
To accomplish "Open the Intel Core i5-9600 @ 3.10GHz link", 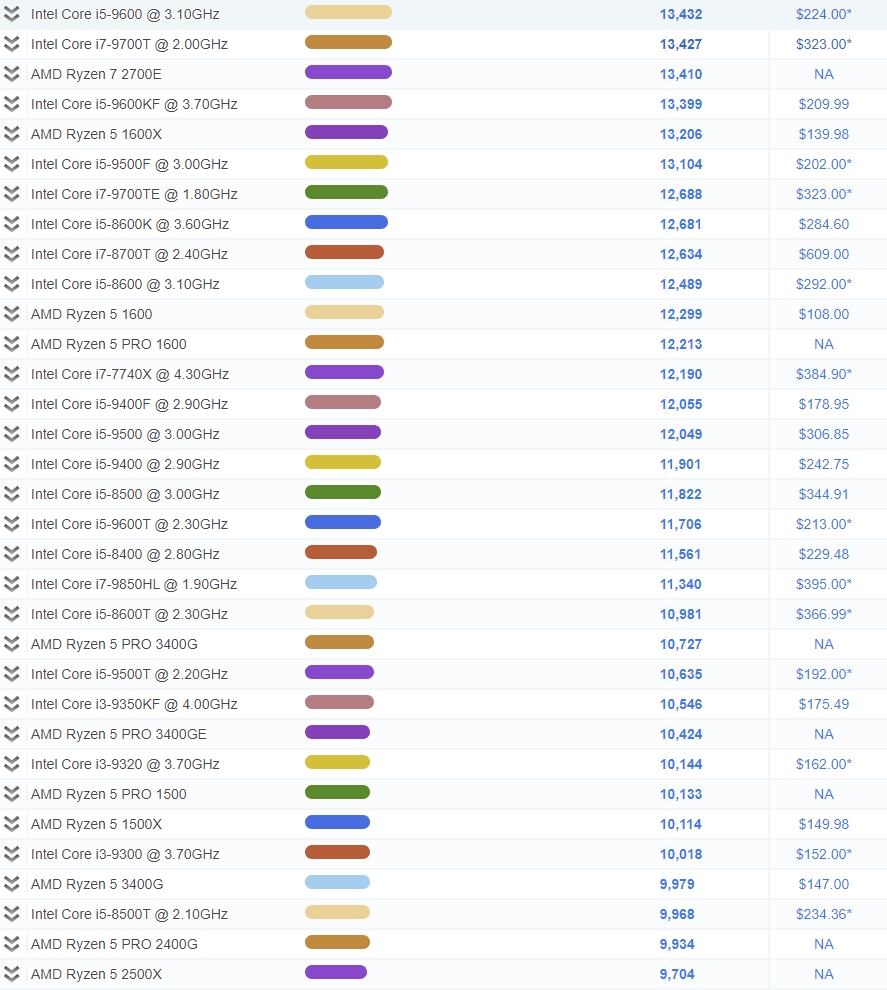I will tap(125, 14).
